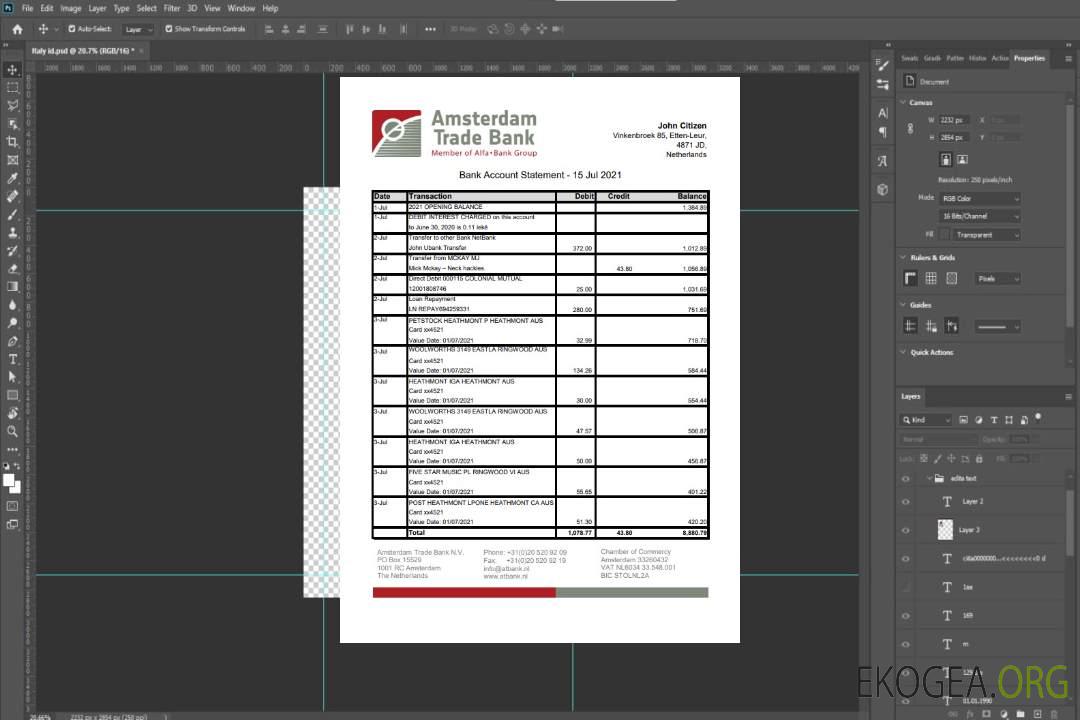
Task: Switch to the Layers panel tab
Action: pos(911,396)
